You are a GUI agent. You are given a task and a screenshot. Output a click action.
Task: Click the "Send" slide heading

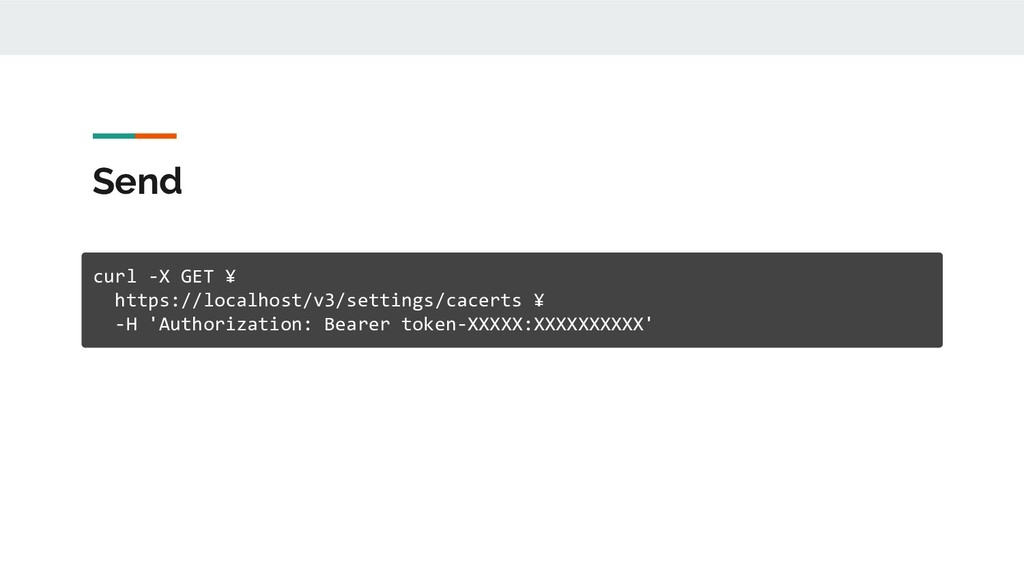(137, 181)
